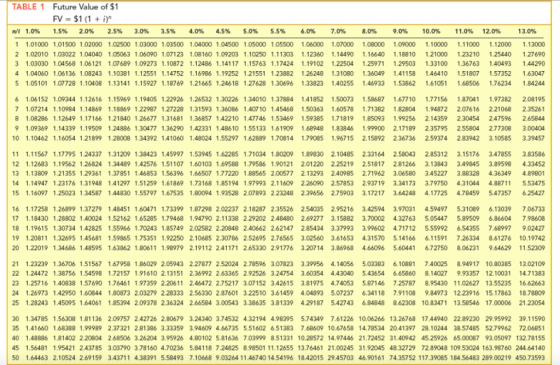560x365 pixels.
Task: Select the cell value '1.99900'
Action: click(x=374, y=128)
